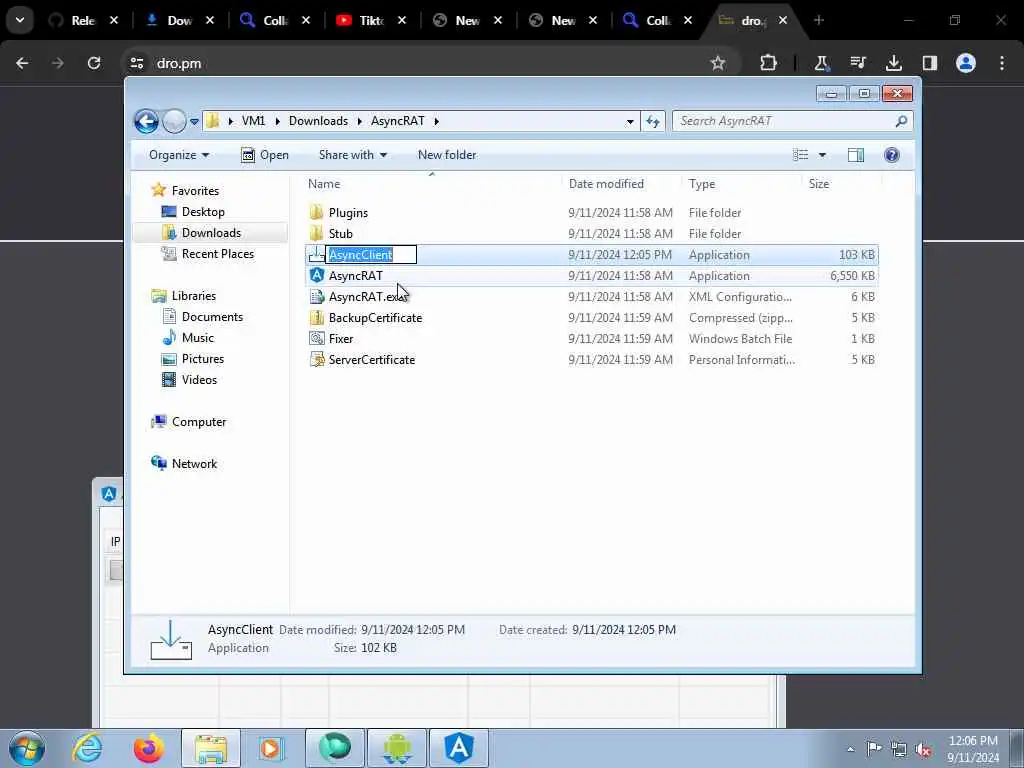Click the AsyncClient rename text box
1024x768 pixels.
click(x=371, y=255)
